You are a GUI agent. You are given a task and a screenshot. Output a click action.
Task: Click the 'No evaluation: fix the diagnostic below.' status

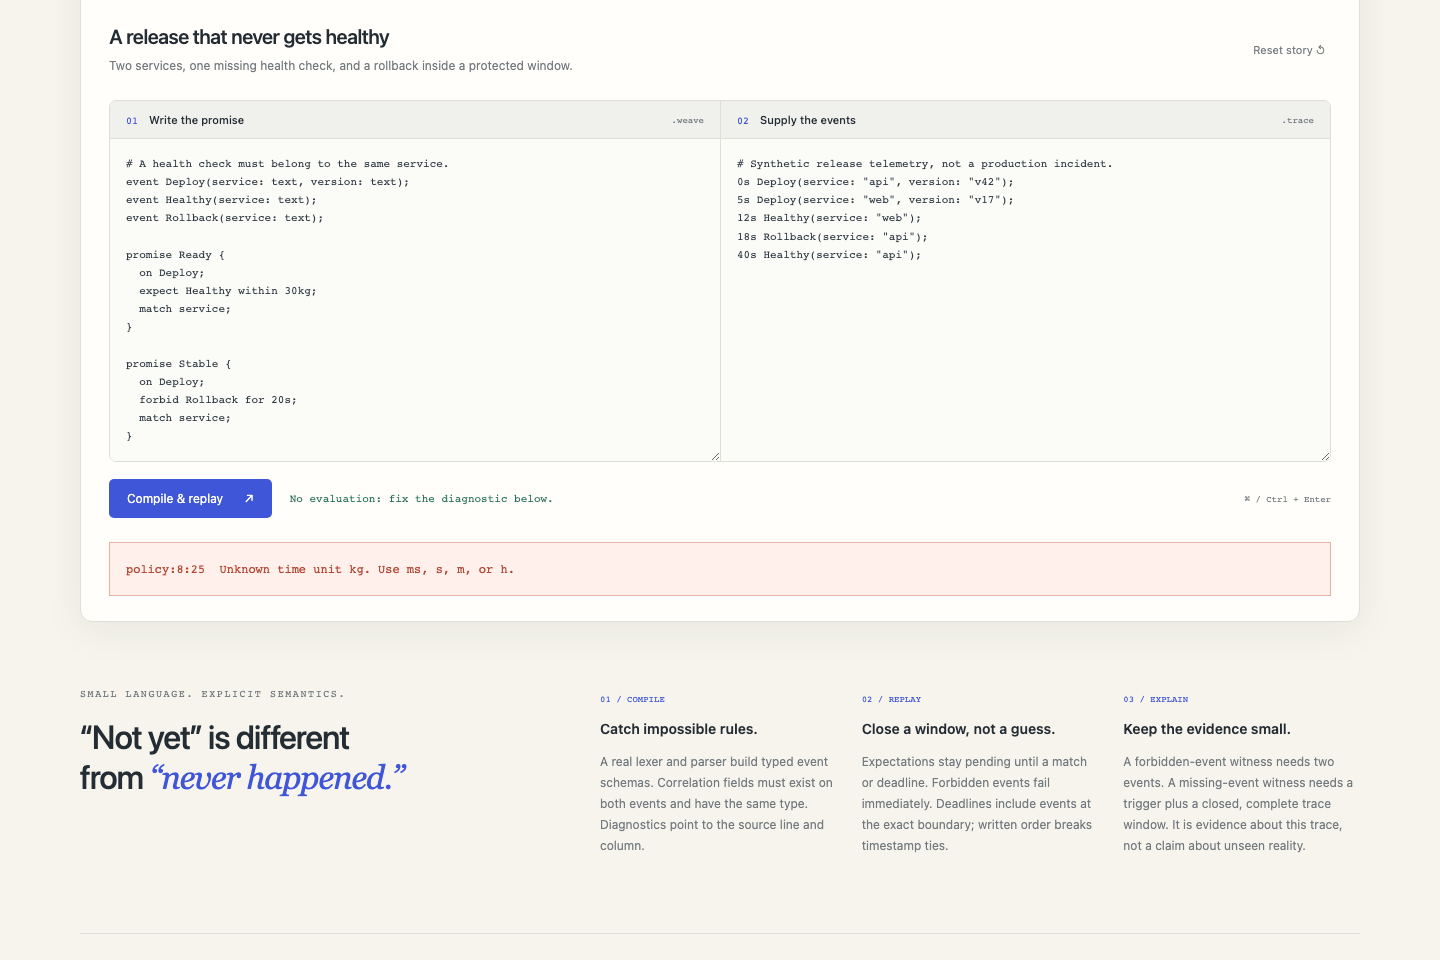pyautogui.click(x=421, y=499)
